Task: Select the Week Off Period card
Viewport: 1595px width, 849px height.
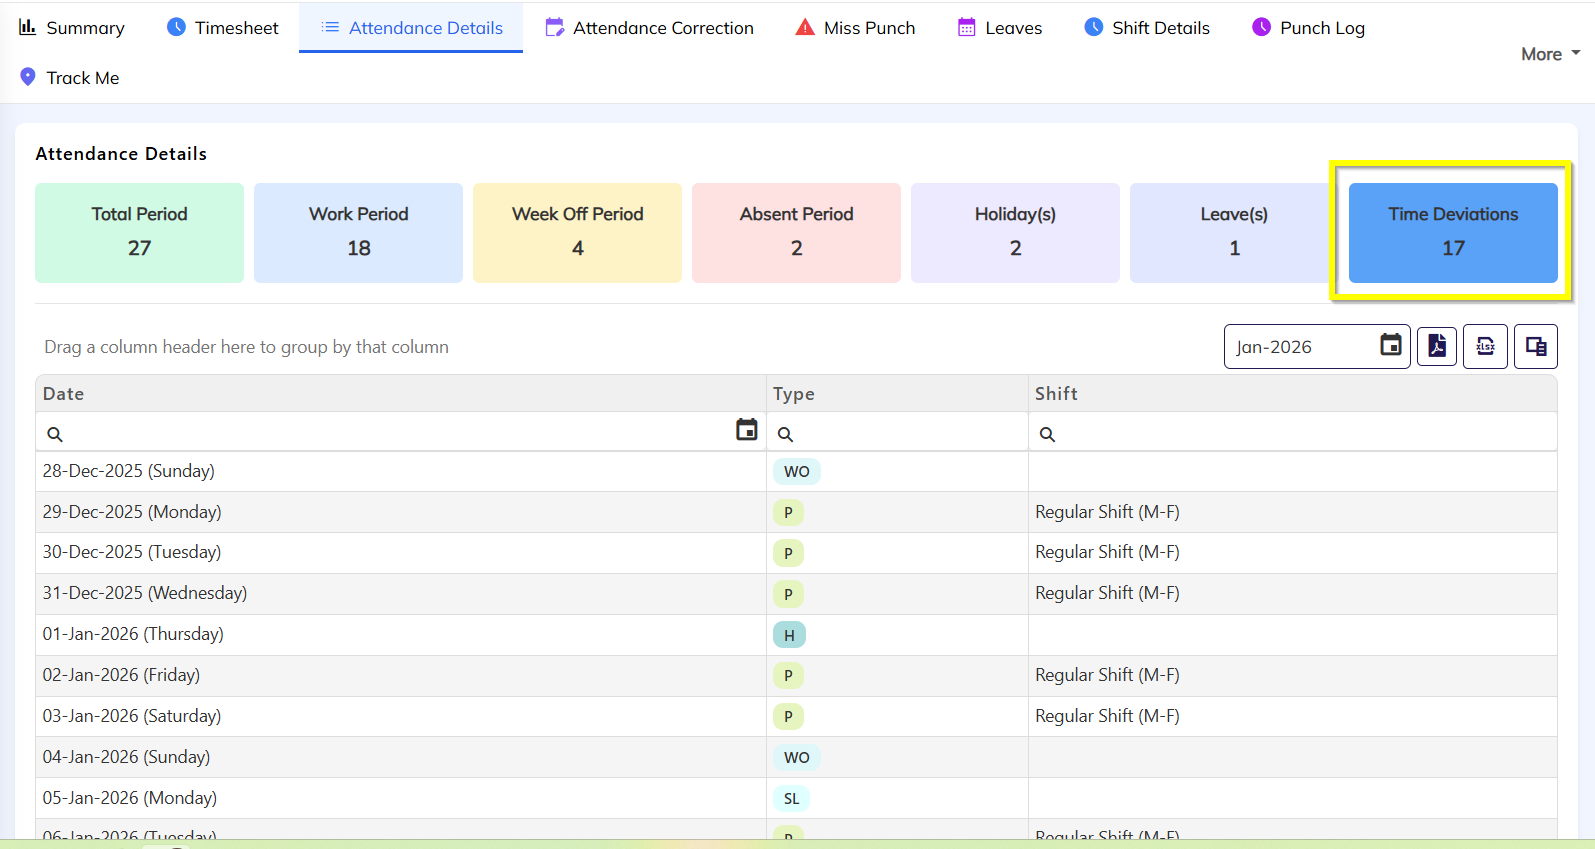Action: [x=577, y=232]
